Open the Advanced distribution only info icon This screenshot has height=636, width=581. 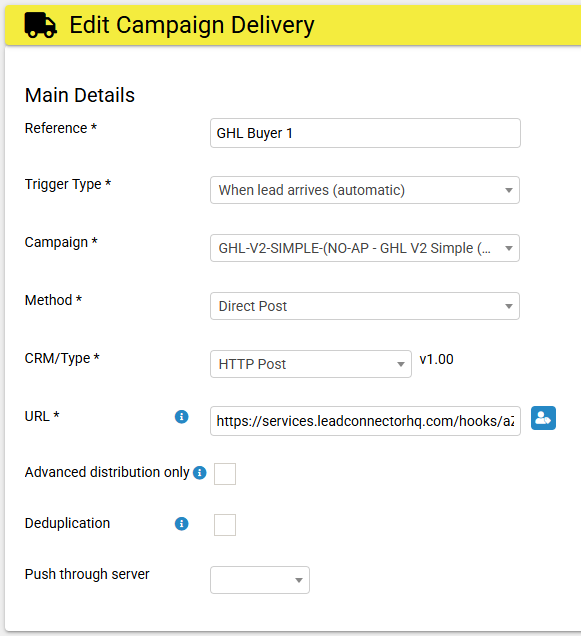(x=200, y=473)
